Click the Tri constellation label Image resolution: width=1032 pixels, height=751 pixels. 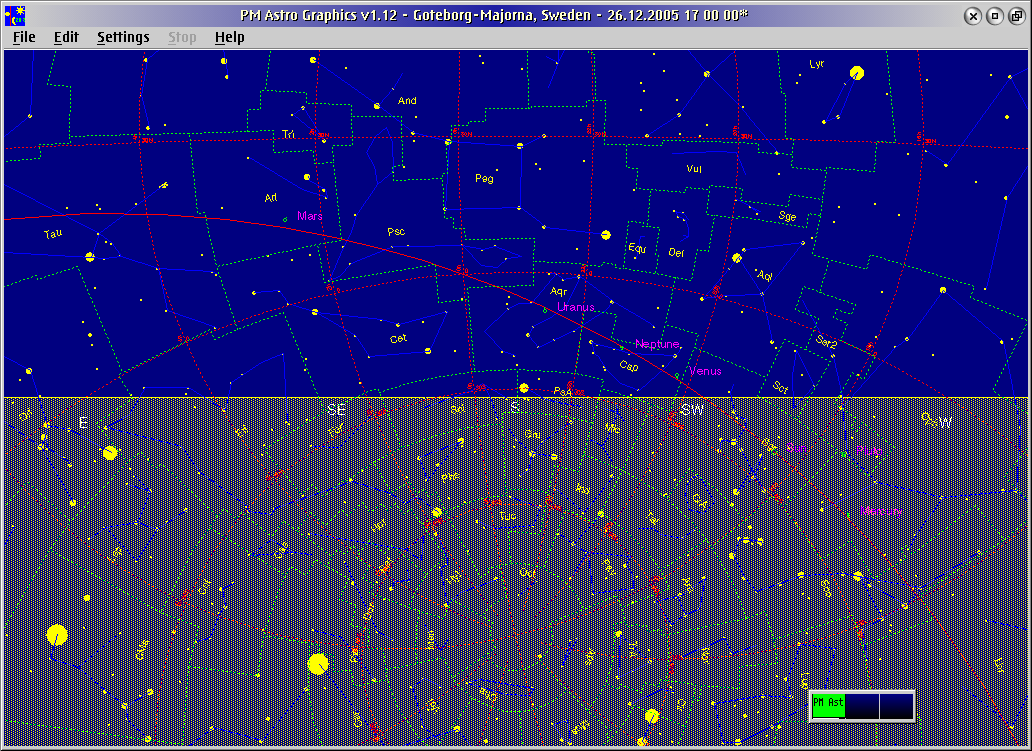pos(288,134)
